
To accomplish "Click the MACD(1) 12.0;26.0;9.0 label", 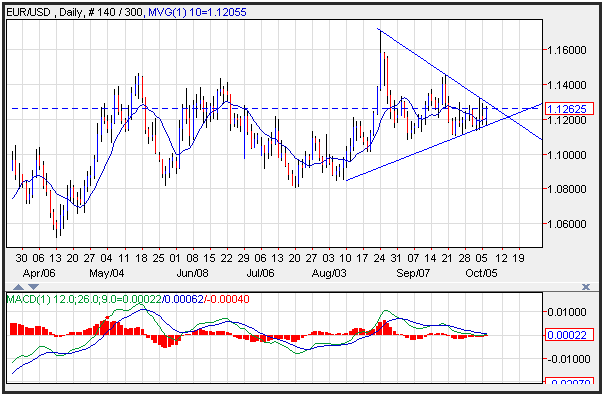I will (65, 299).
